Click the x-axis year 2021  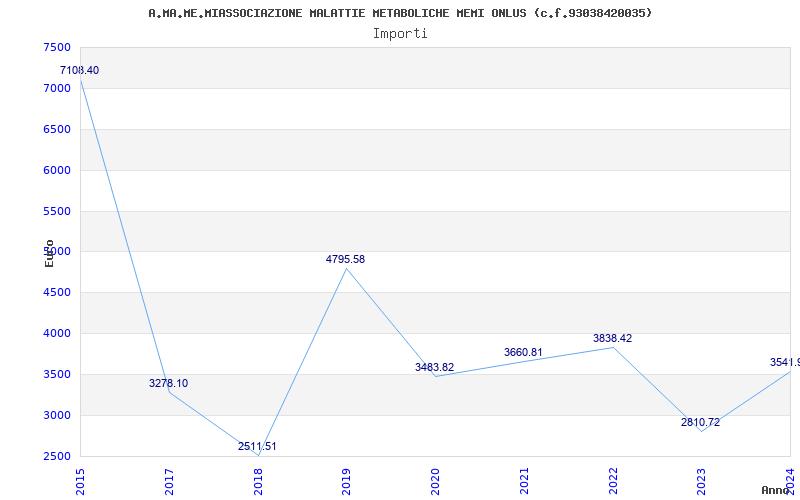click(x=524, y=481)
